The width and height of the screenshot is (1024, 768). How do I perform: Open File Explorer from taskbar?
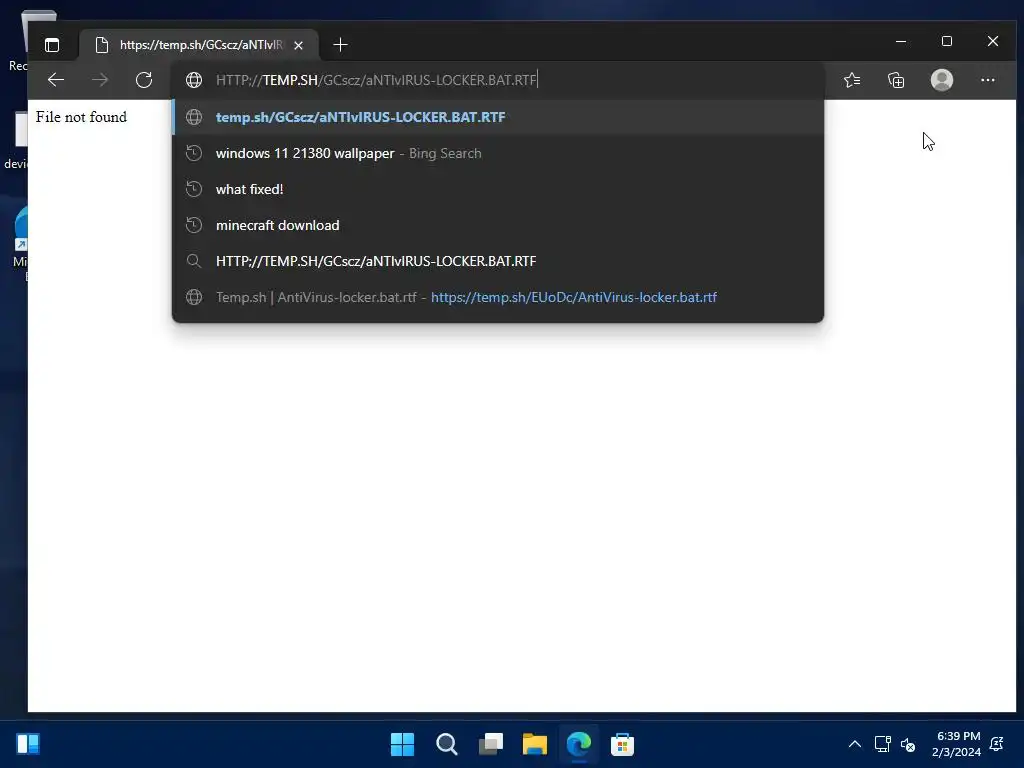click(535, 744)
